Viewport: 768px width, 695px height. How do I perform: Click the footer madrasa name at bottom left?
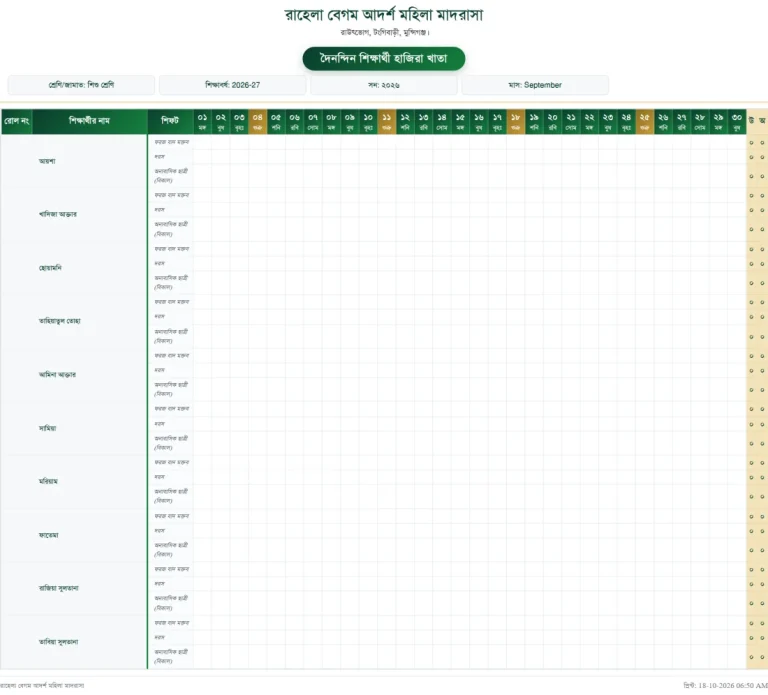click(x=42, y=685)
